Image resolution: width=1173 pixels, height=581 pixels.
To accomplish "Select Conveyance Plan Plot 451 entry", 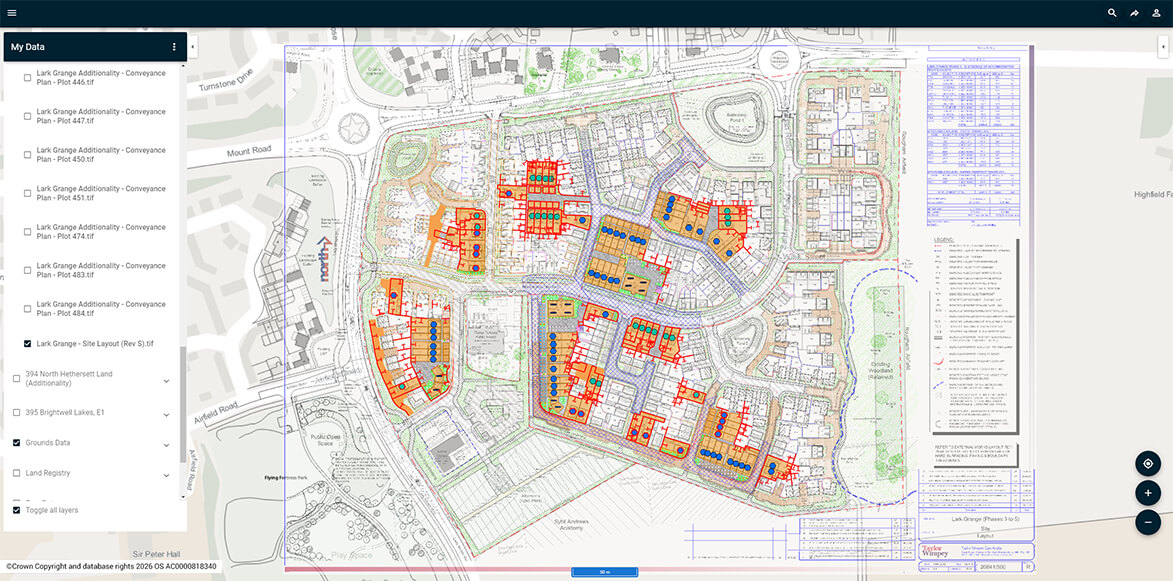I will pyautogui.click(x=100, y=193).
